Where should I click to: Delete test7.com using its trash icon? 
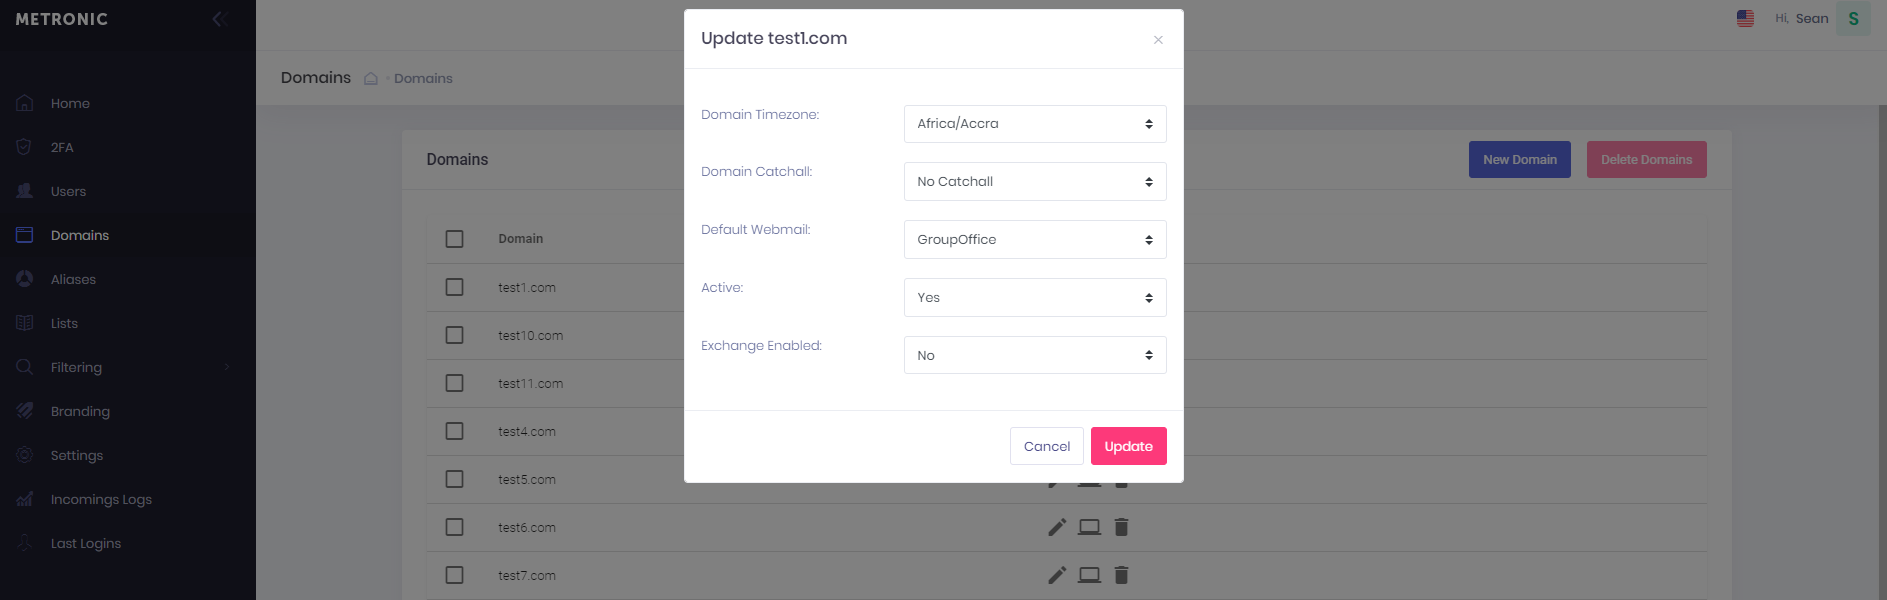[1121, 575]
